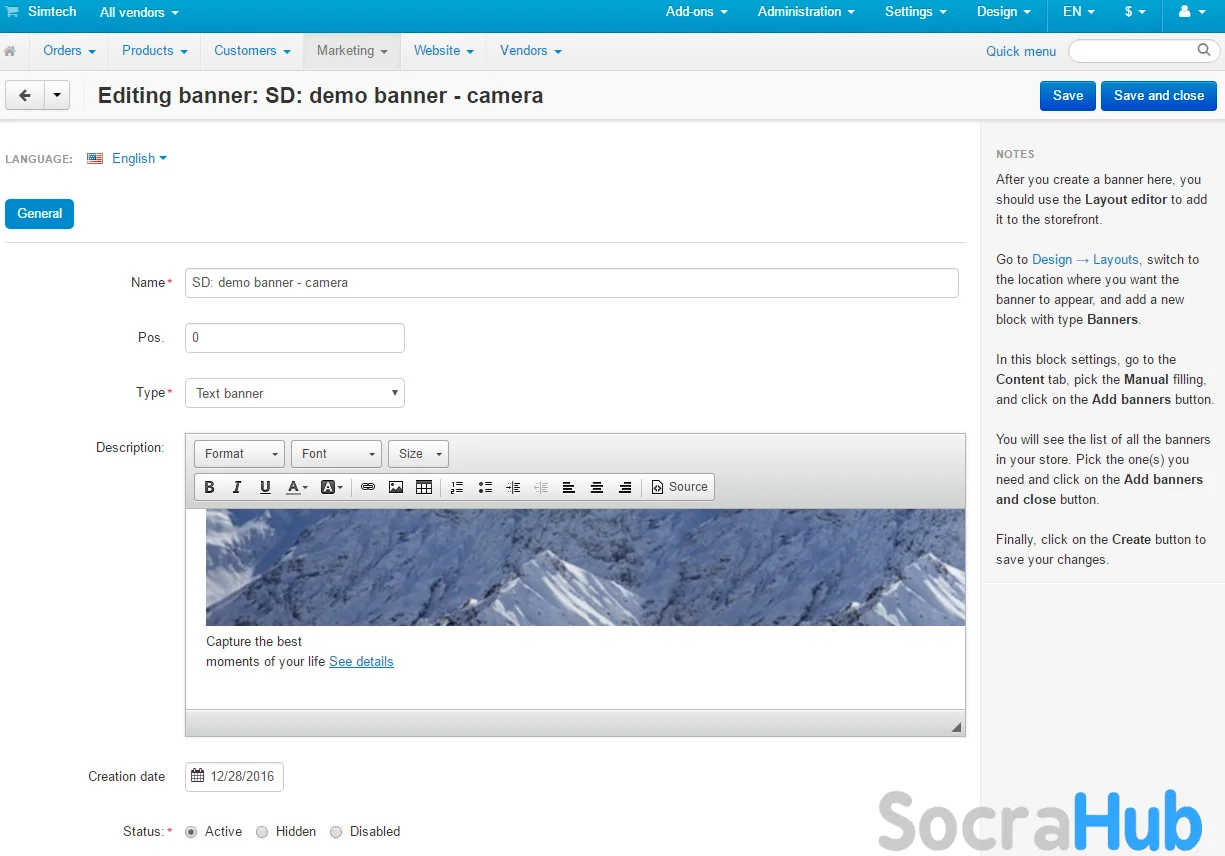This screenshot has width=1225, height=856.
Task: Insert a table in the description
Action: (x=424, y=487)
